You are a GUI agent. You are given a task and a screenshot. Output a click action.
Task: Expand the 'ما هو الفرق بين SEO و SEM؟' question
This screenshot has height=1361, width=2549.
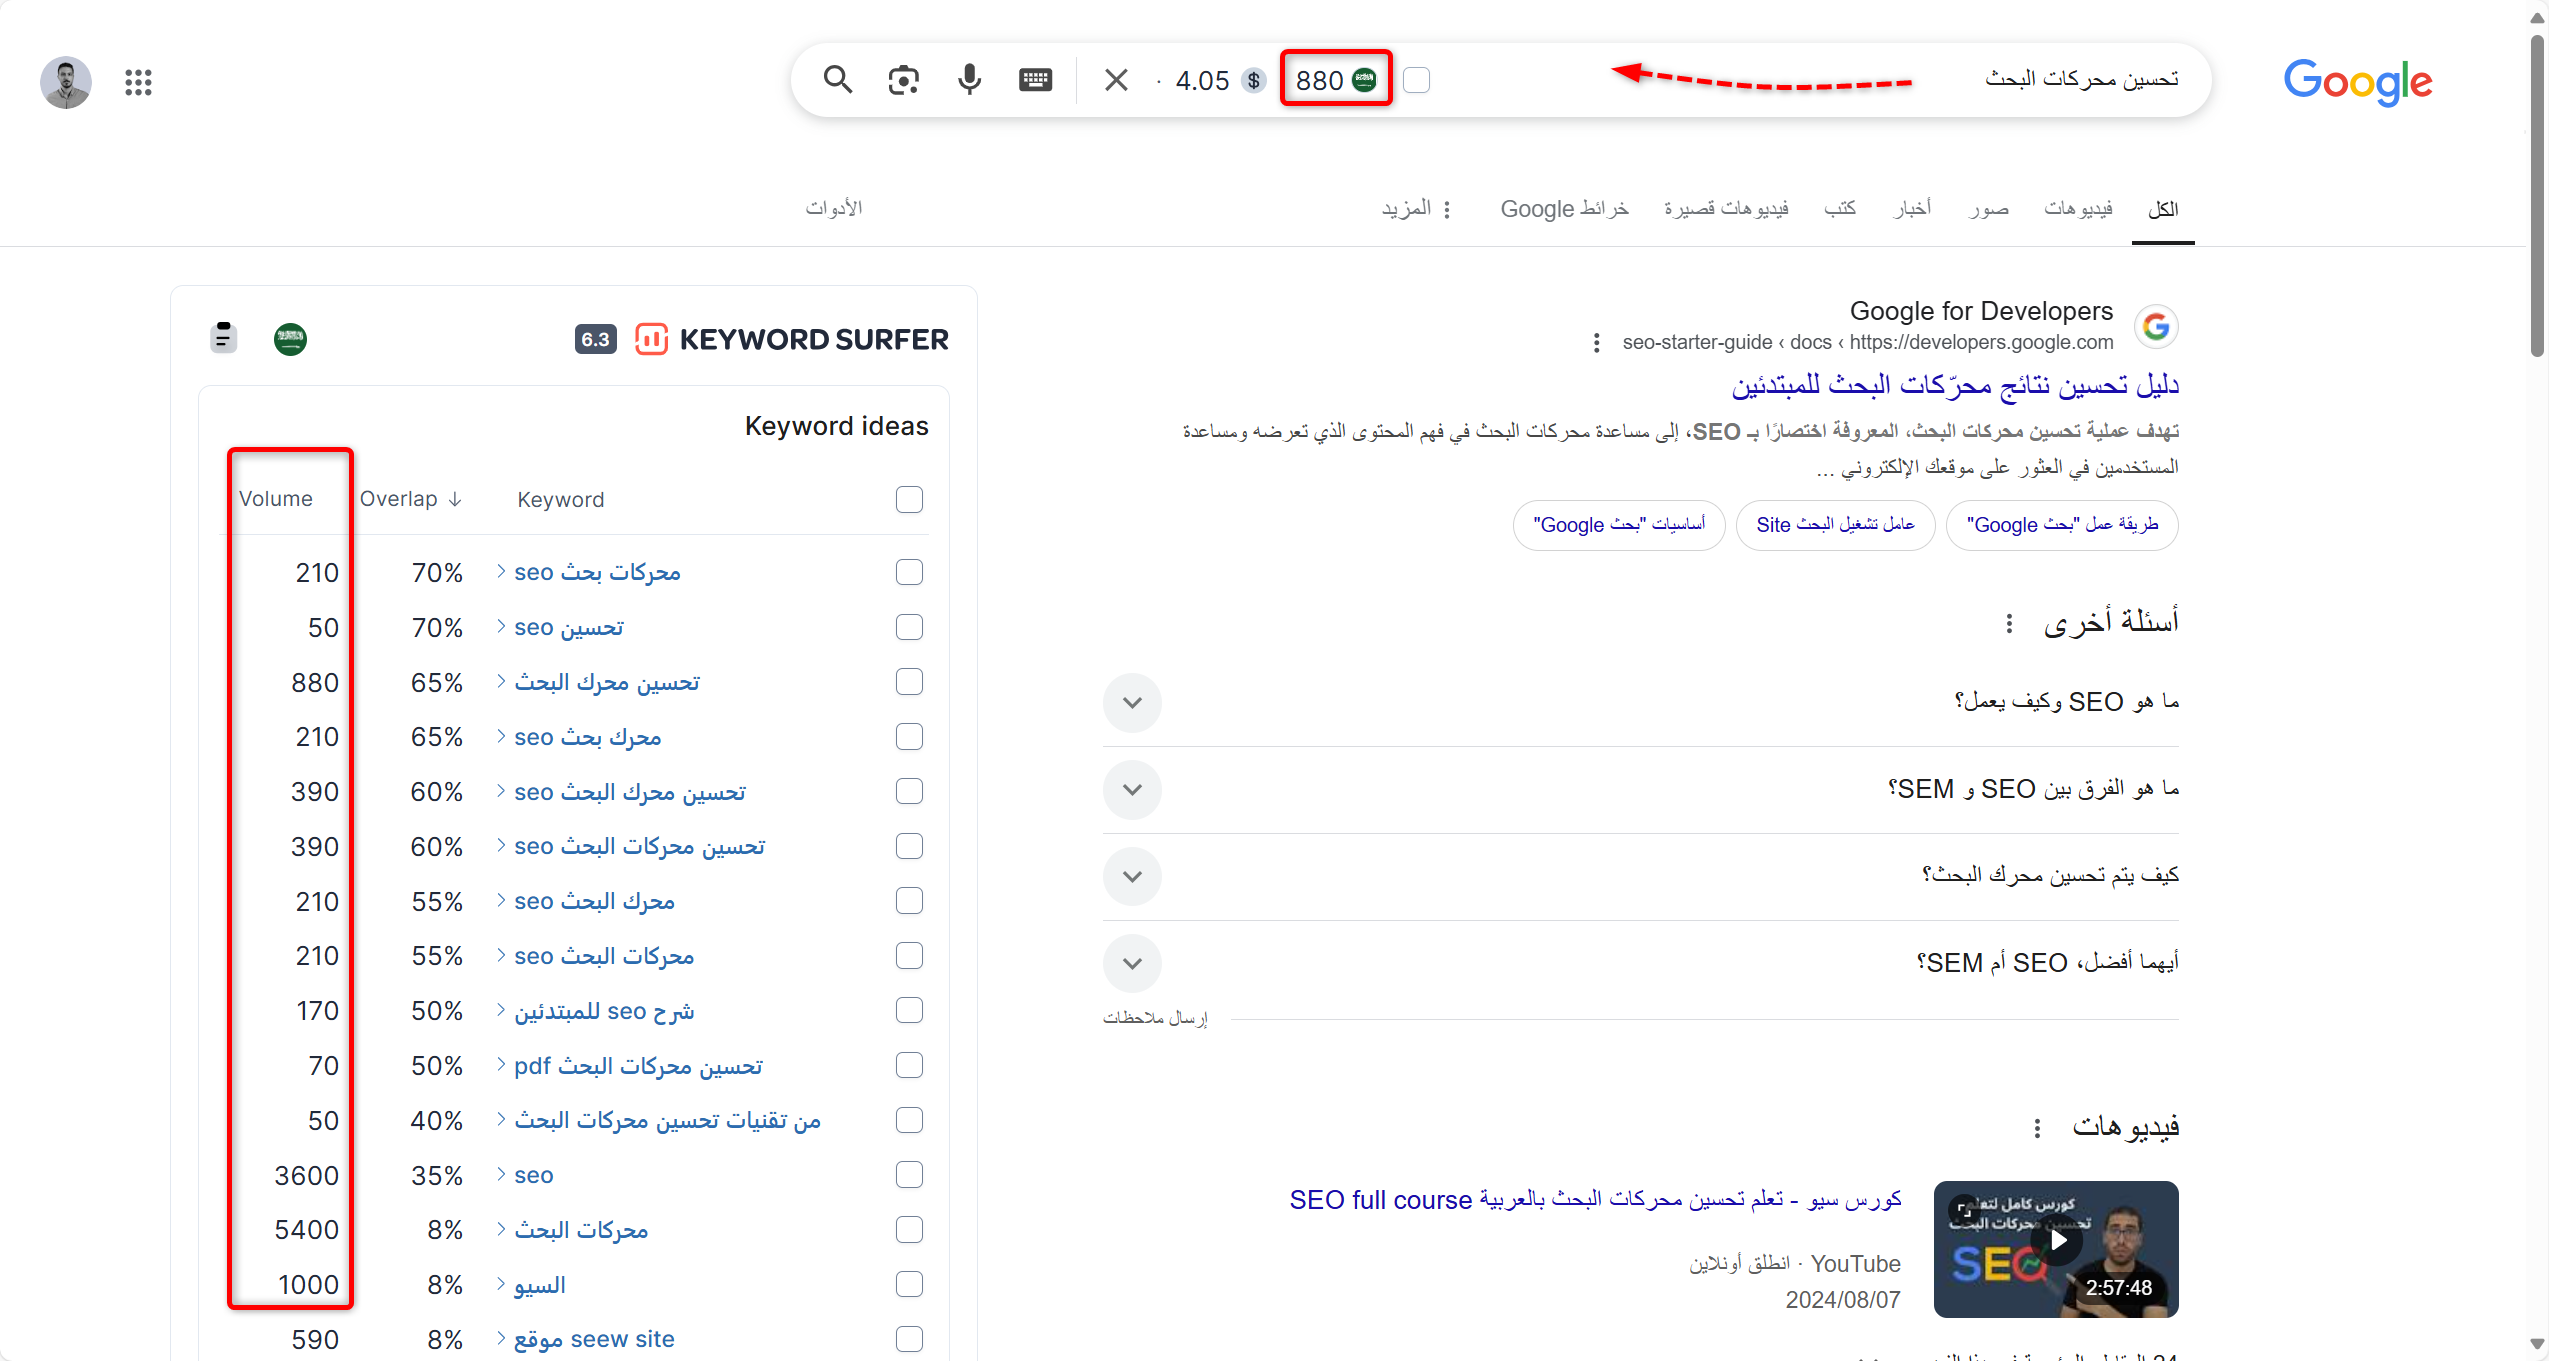point(1131,789)
